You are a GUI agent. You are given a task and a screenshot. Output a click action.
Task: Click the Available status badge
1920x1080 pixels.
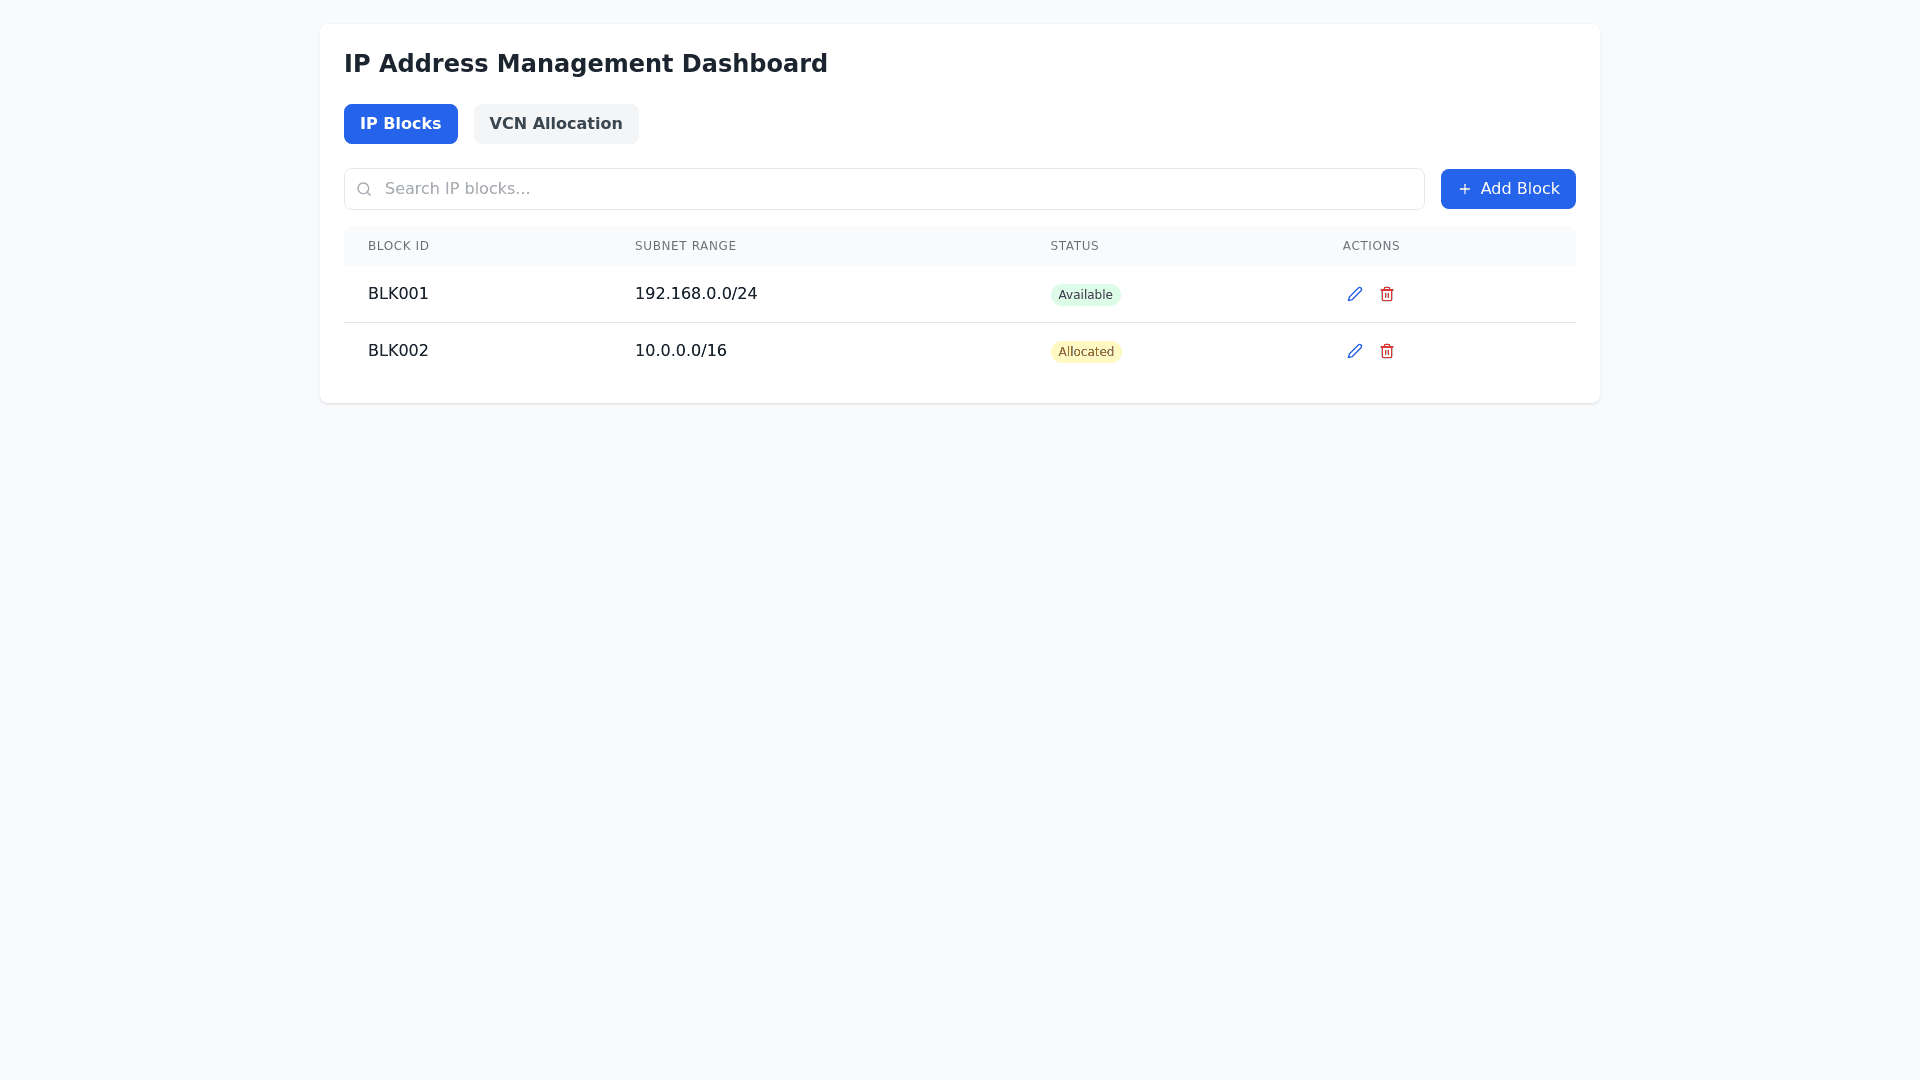pyautogui.click(x=1085, y=295)
